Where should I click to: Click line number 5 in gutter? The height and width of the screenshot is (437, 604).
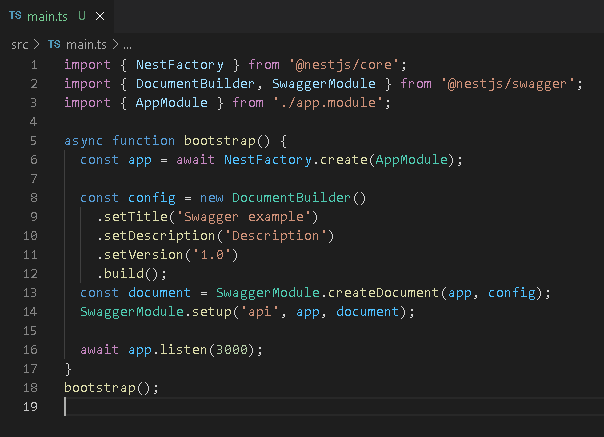(x=34, y=141)
